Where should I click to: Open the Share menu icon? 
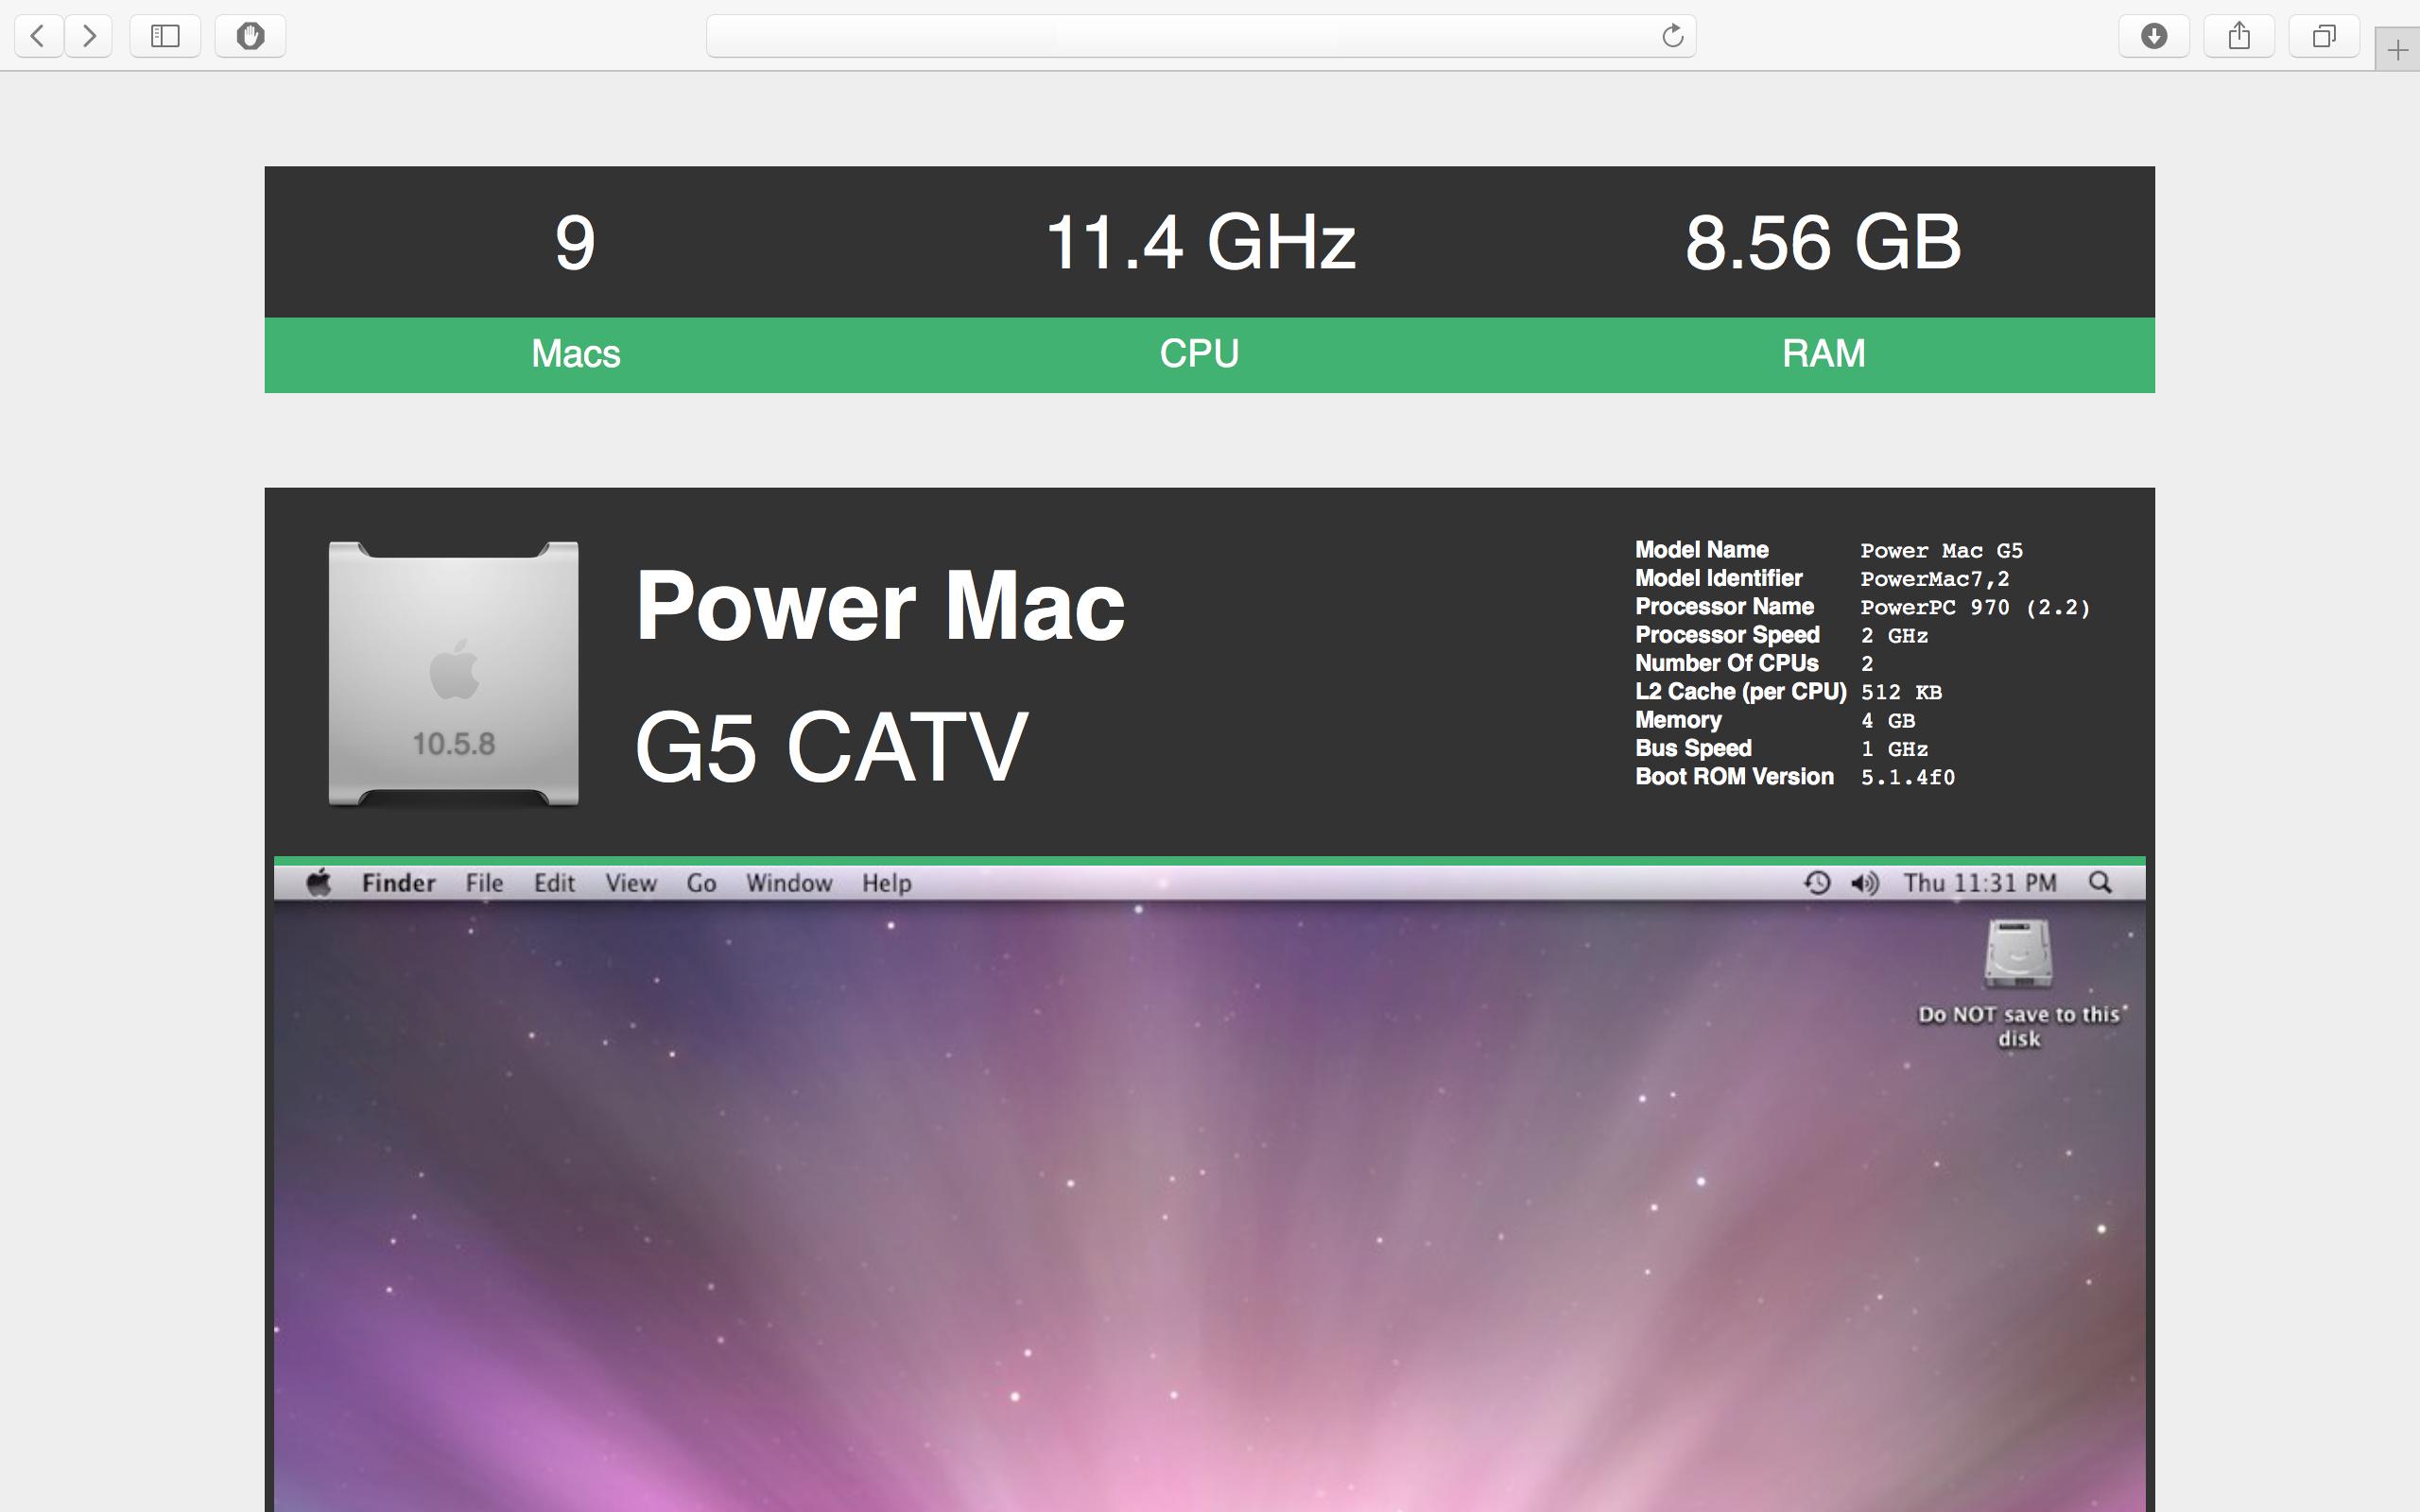click(2239, 36)
